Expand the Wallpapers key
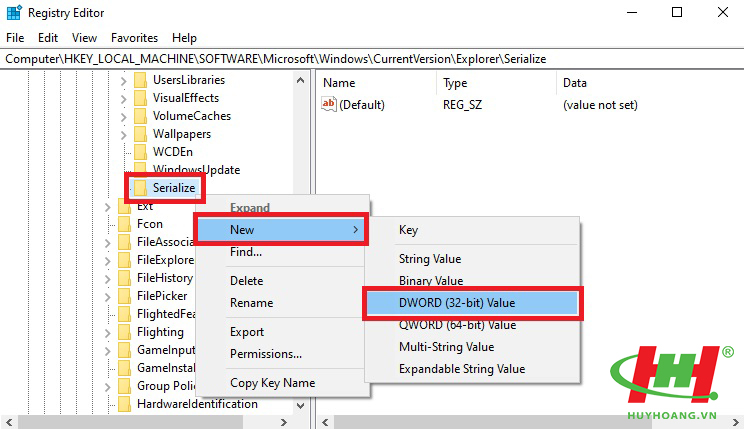This screenshot has height=429, width=744. (x=123, y=135)
